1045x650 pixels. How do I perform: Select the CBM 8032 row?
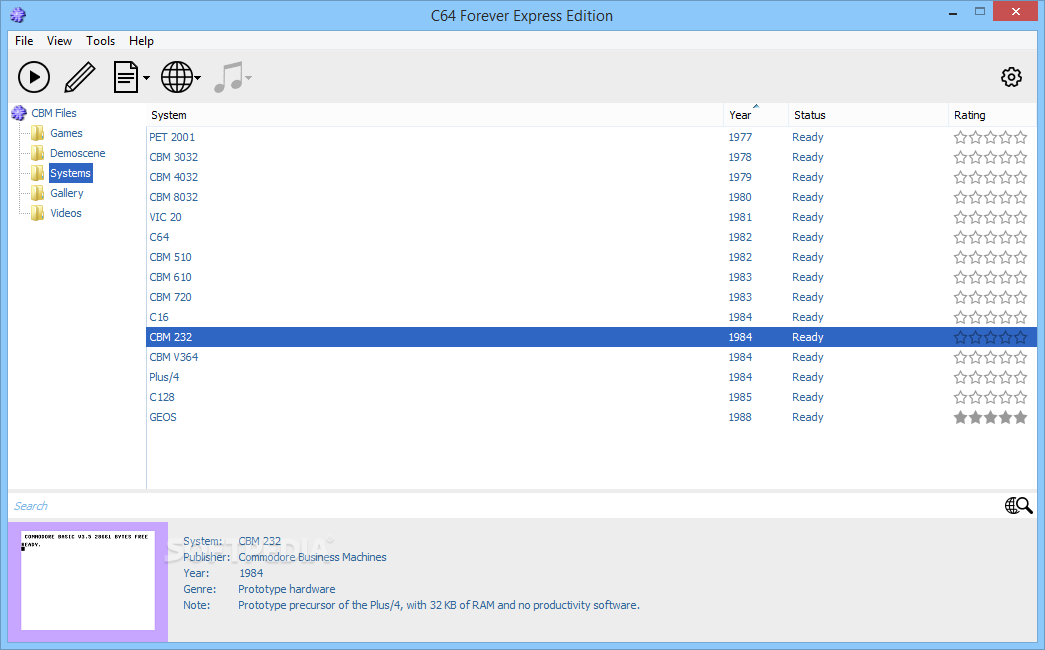tap(591, 197)
